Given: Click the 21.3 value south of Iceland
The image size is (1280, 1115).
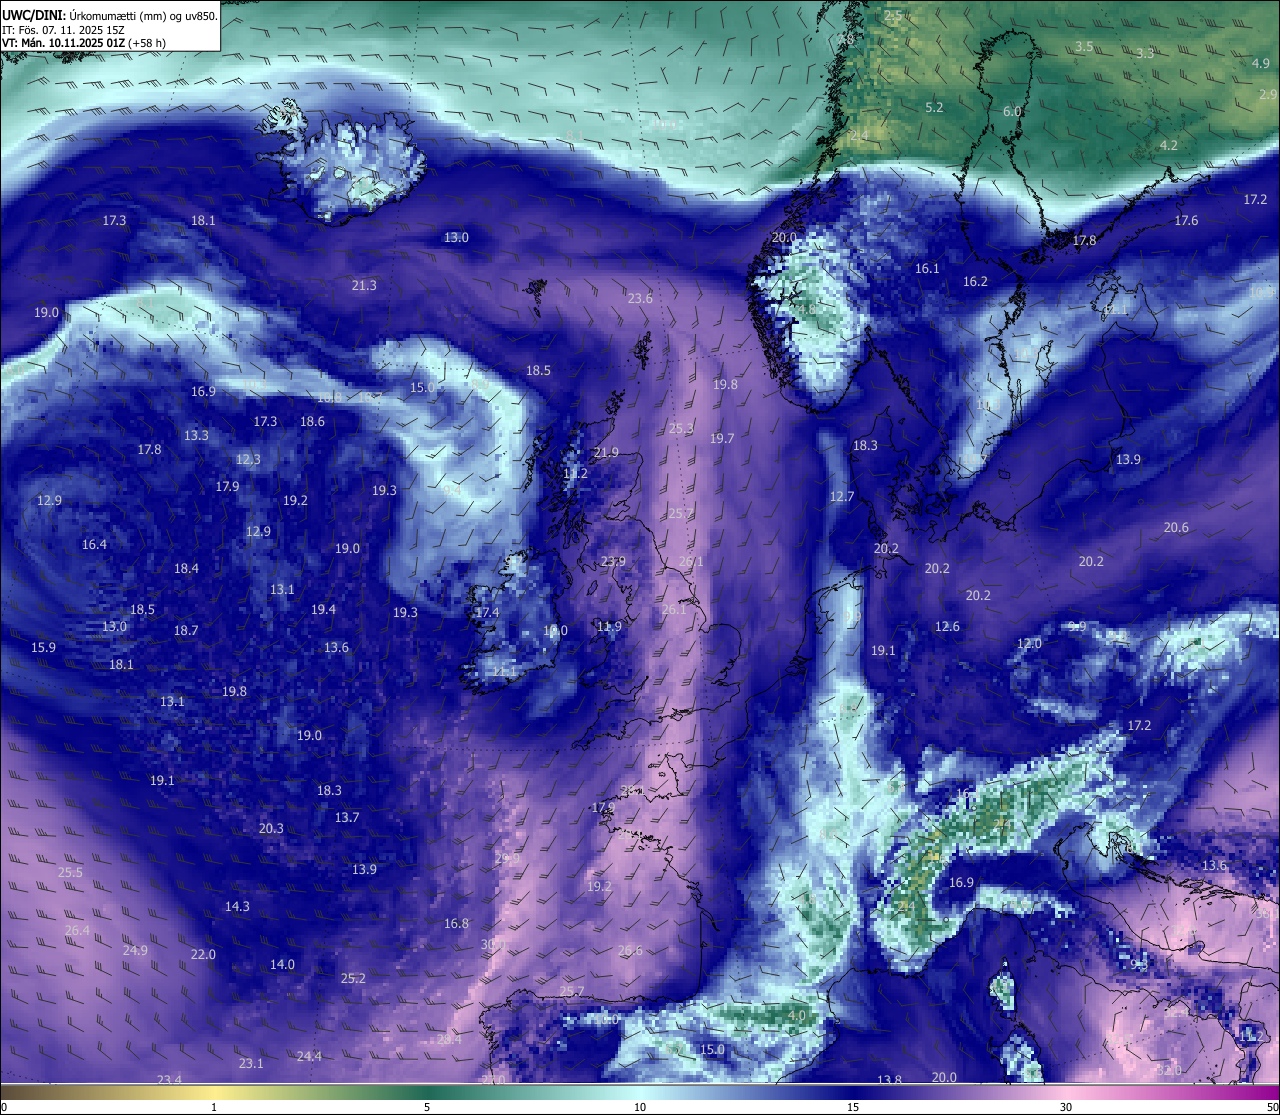Looking at the screenshot, I should point(364,285).
